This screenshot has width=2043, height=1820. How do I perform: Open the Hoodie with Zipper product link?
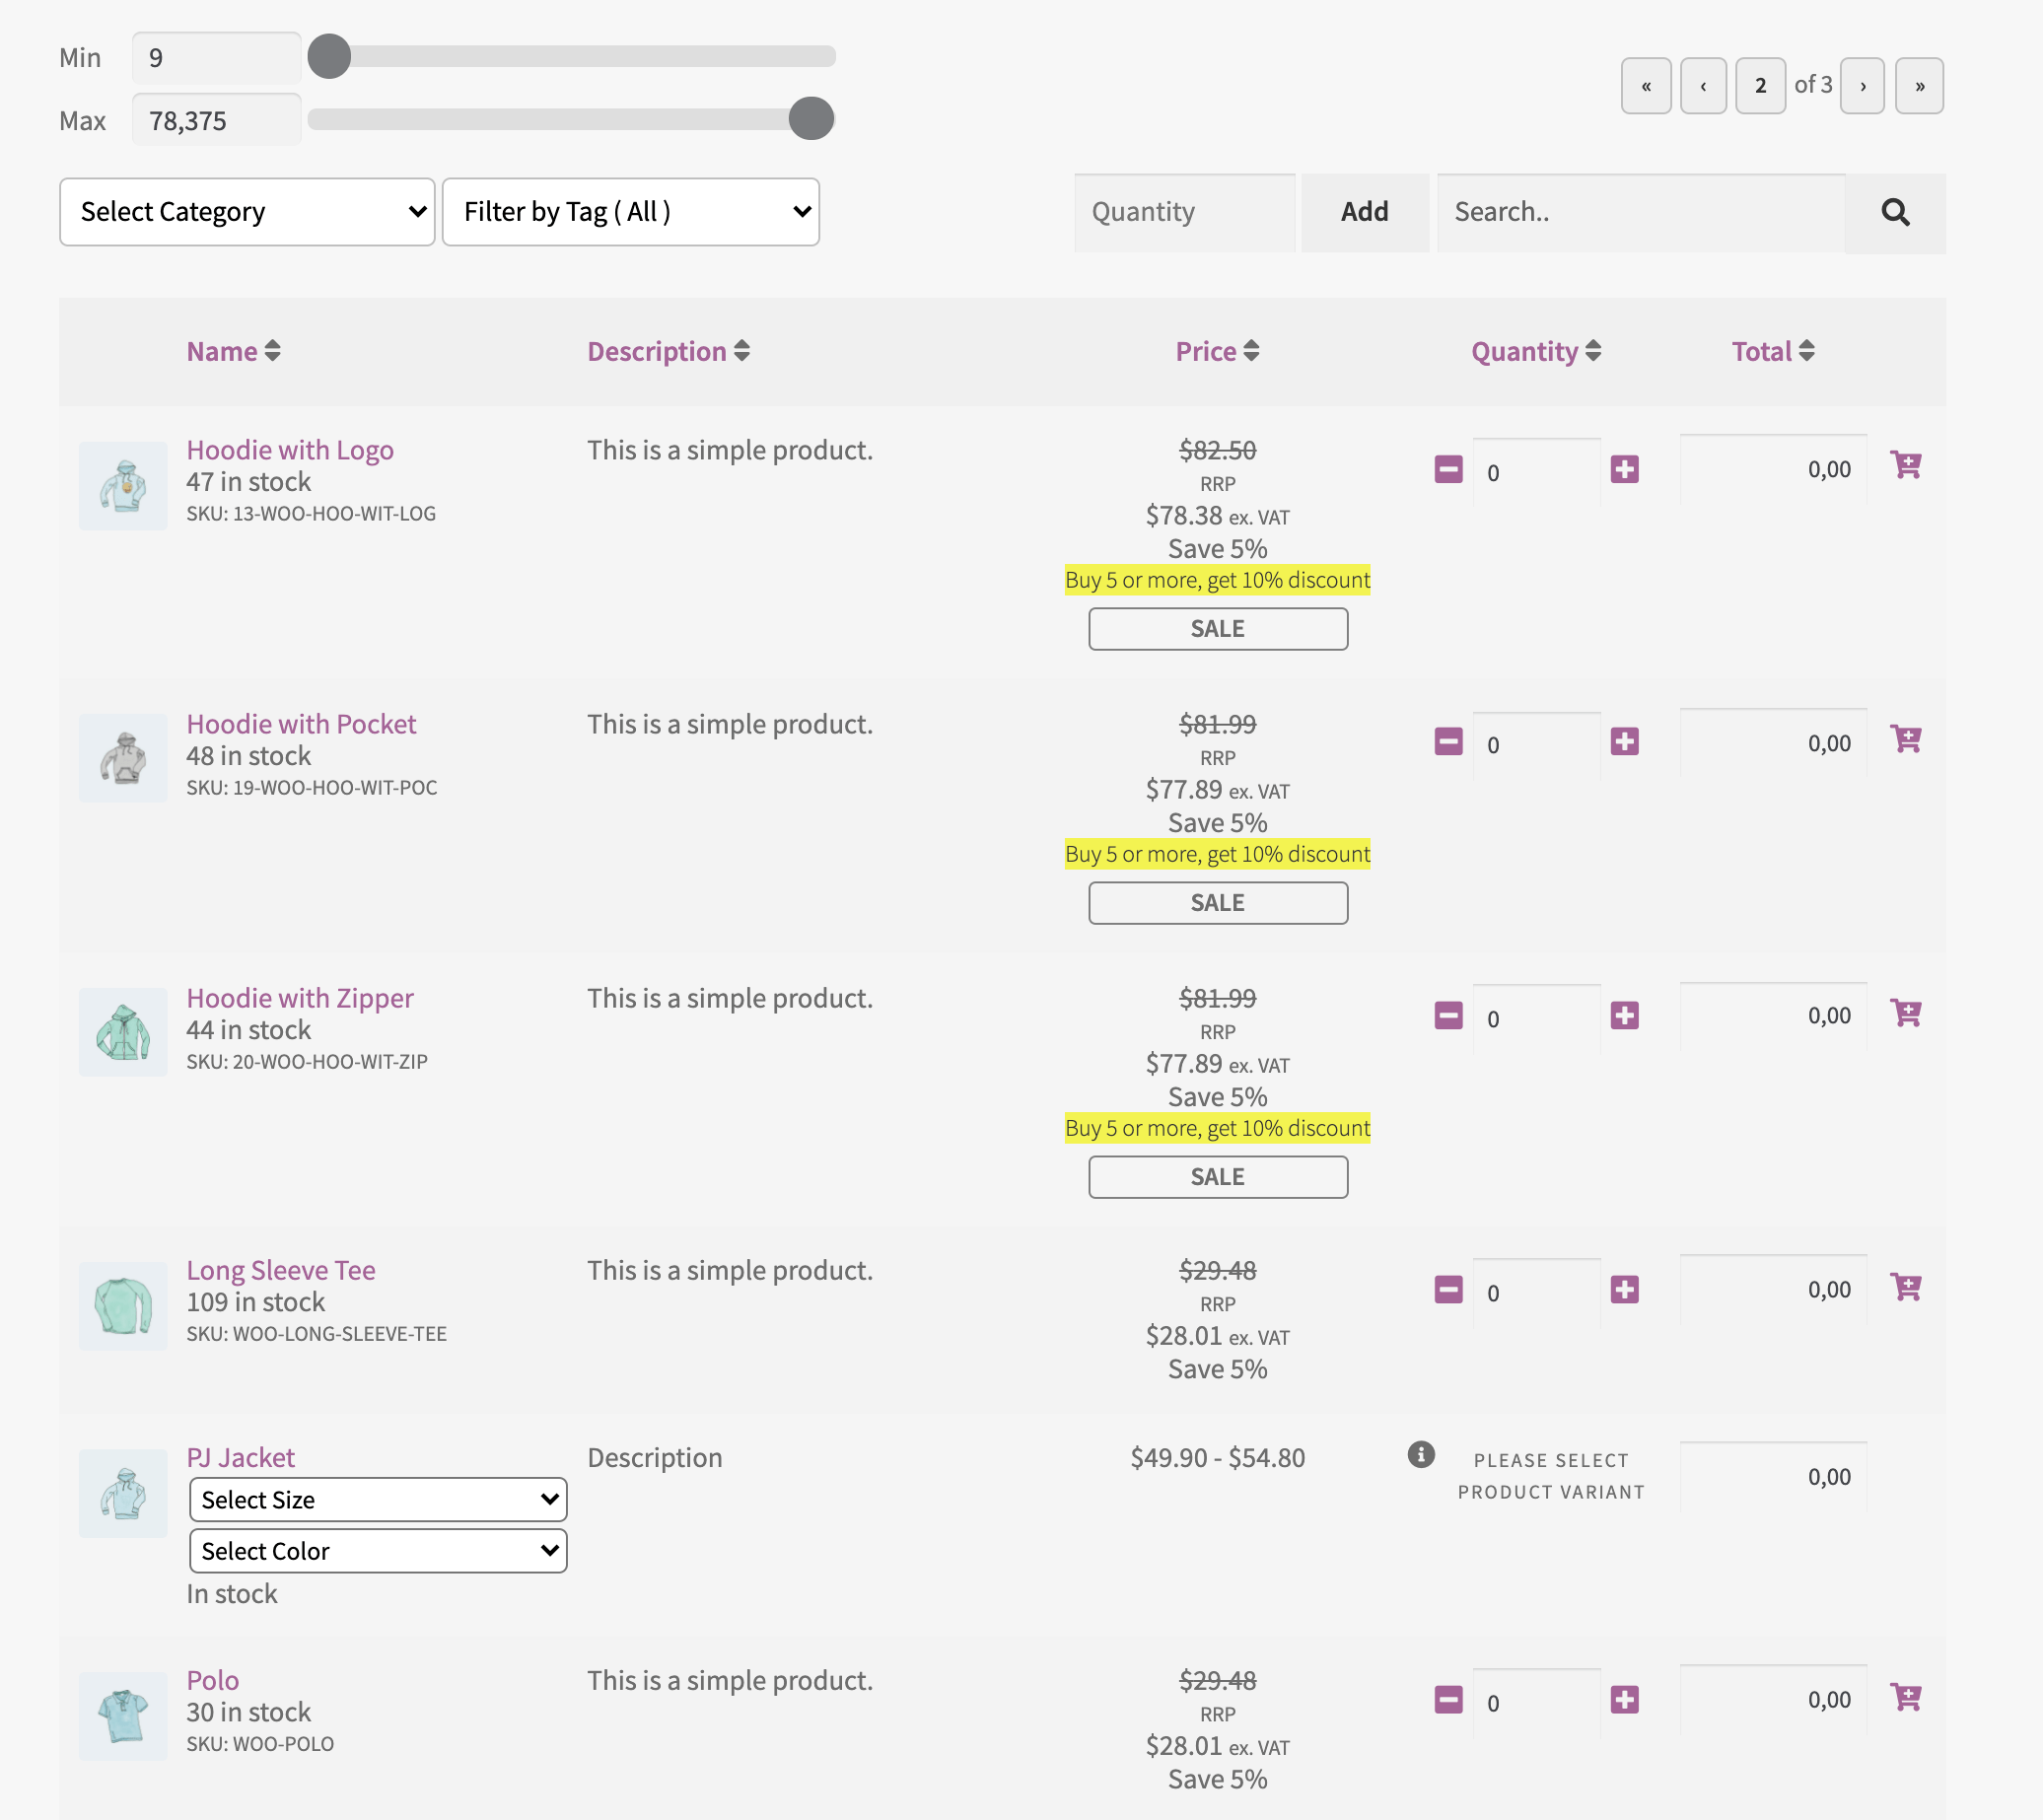tap(300, 997)
